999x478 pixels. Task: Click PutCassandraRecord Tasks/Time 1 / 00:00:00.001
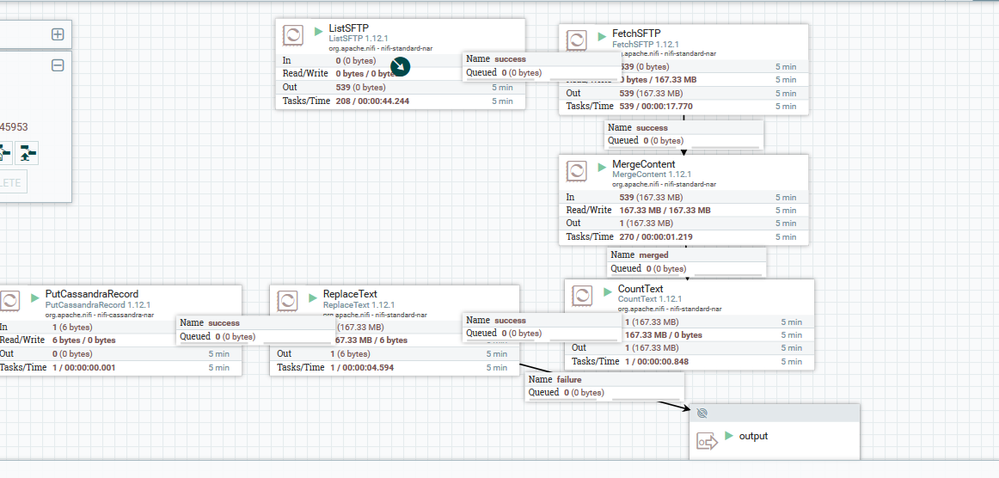click(x=84, y=368)
